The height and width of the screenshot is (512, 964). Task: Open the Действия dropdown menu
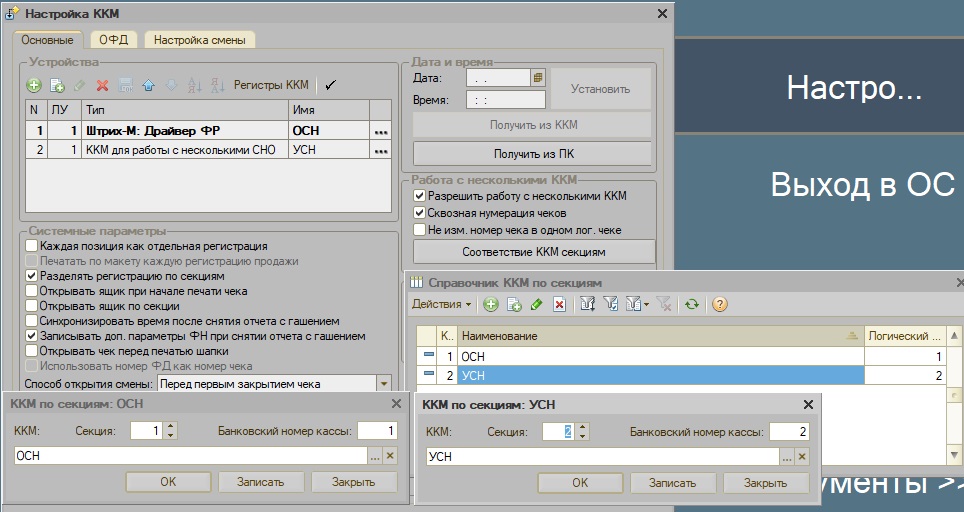(441, 304)
